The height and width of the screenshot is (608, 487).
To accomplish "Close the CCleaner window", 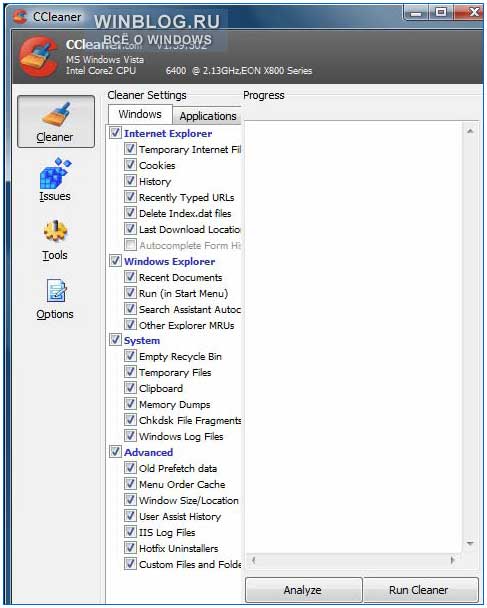I will tap(468, 12).
